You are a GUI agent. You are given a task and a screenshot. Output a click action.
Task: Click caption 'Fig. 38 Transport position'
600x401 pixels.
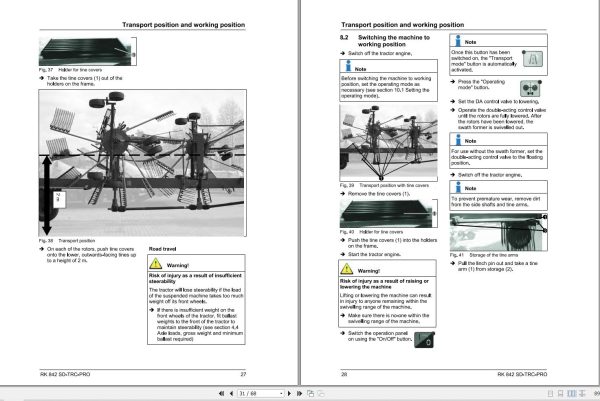tap(67, 241)
